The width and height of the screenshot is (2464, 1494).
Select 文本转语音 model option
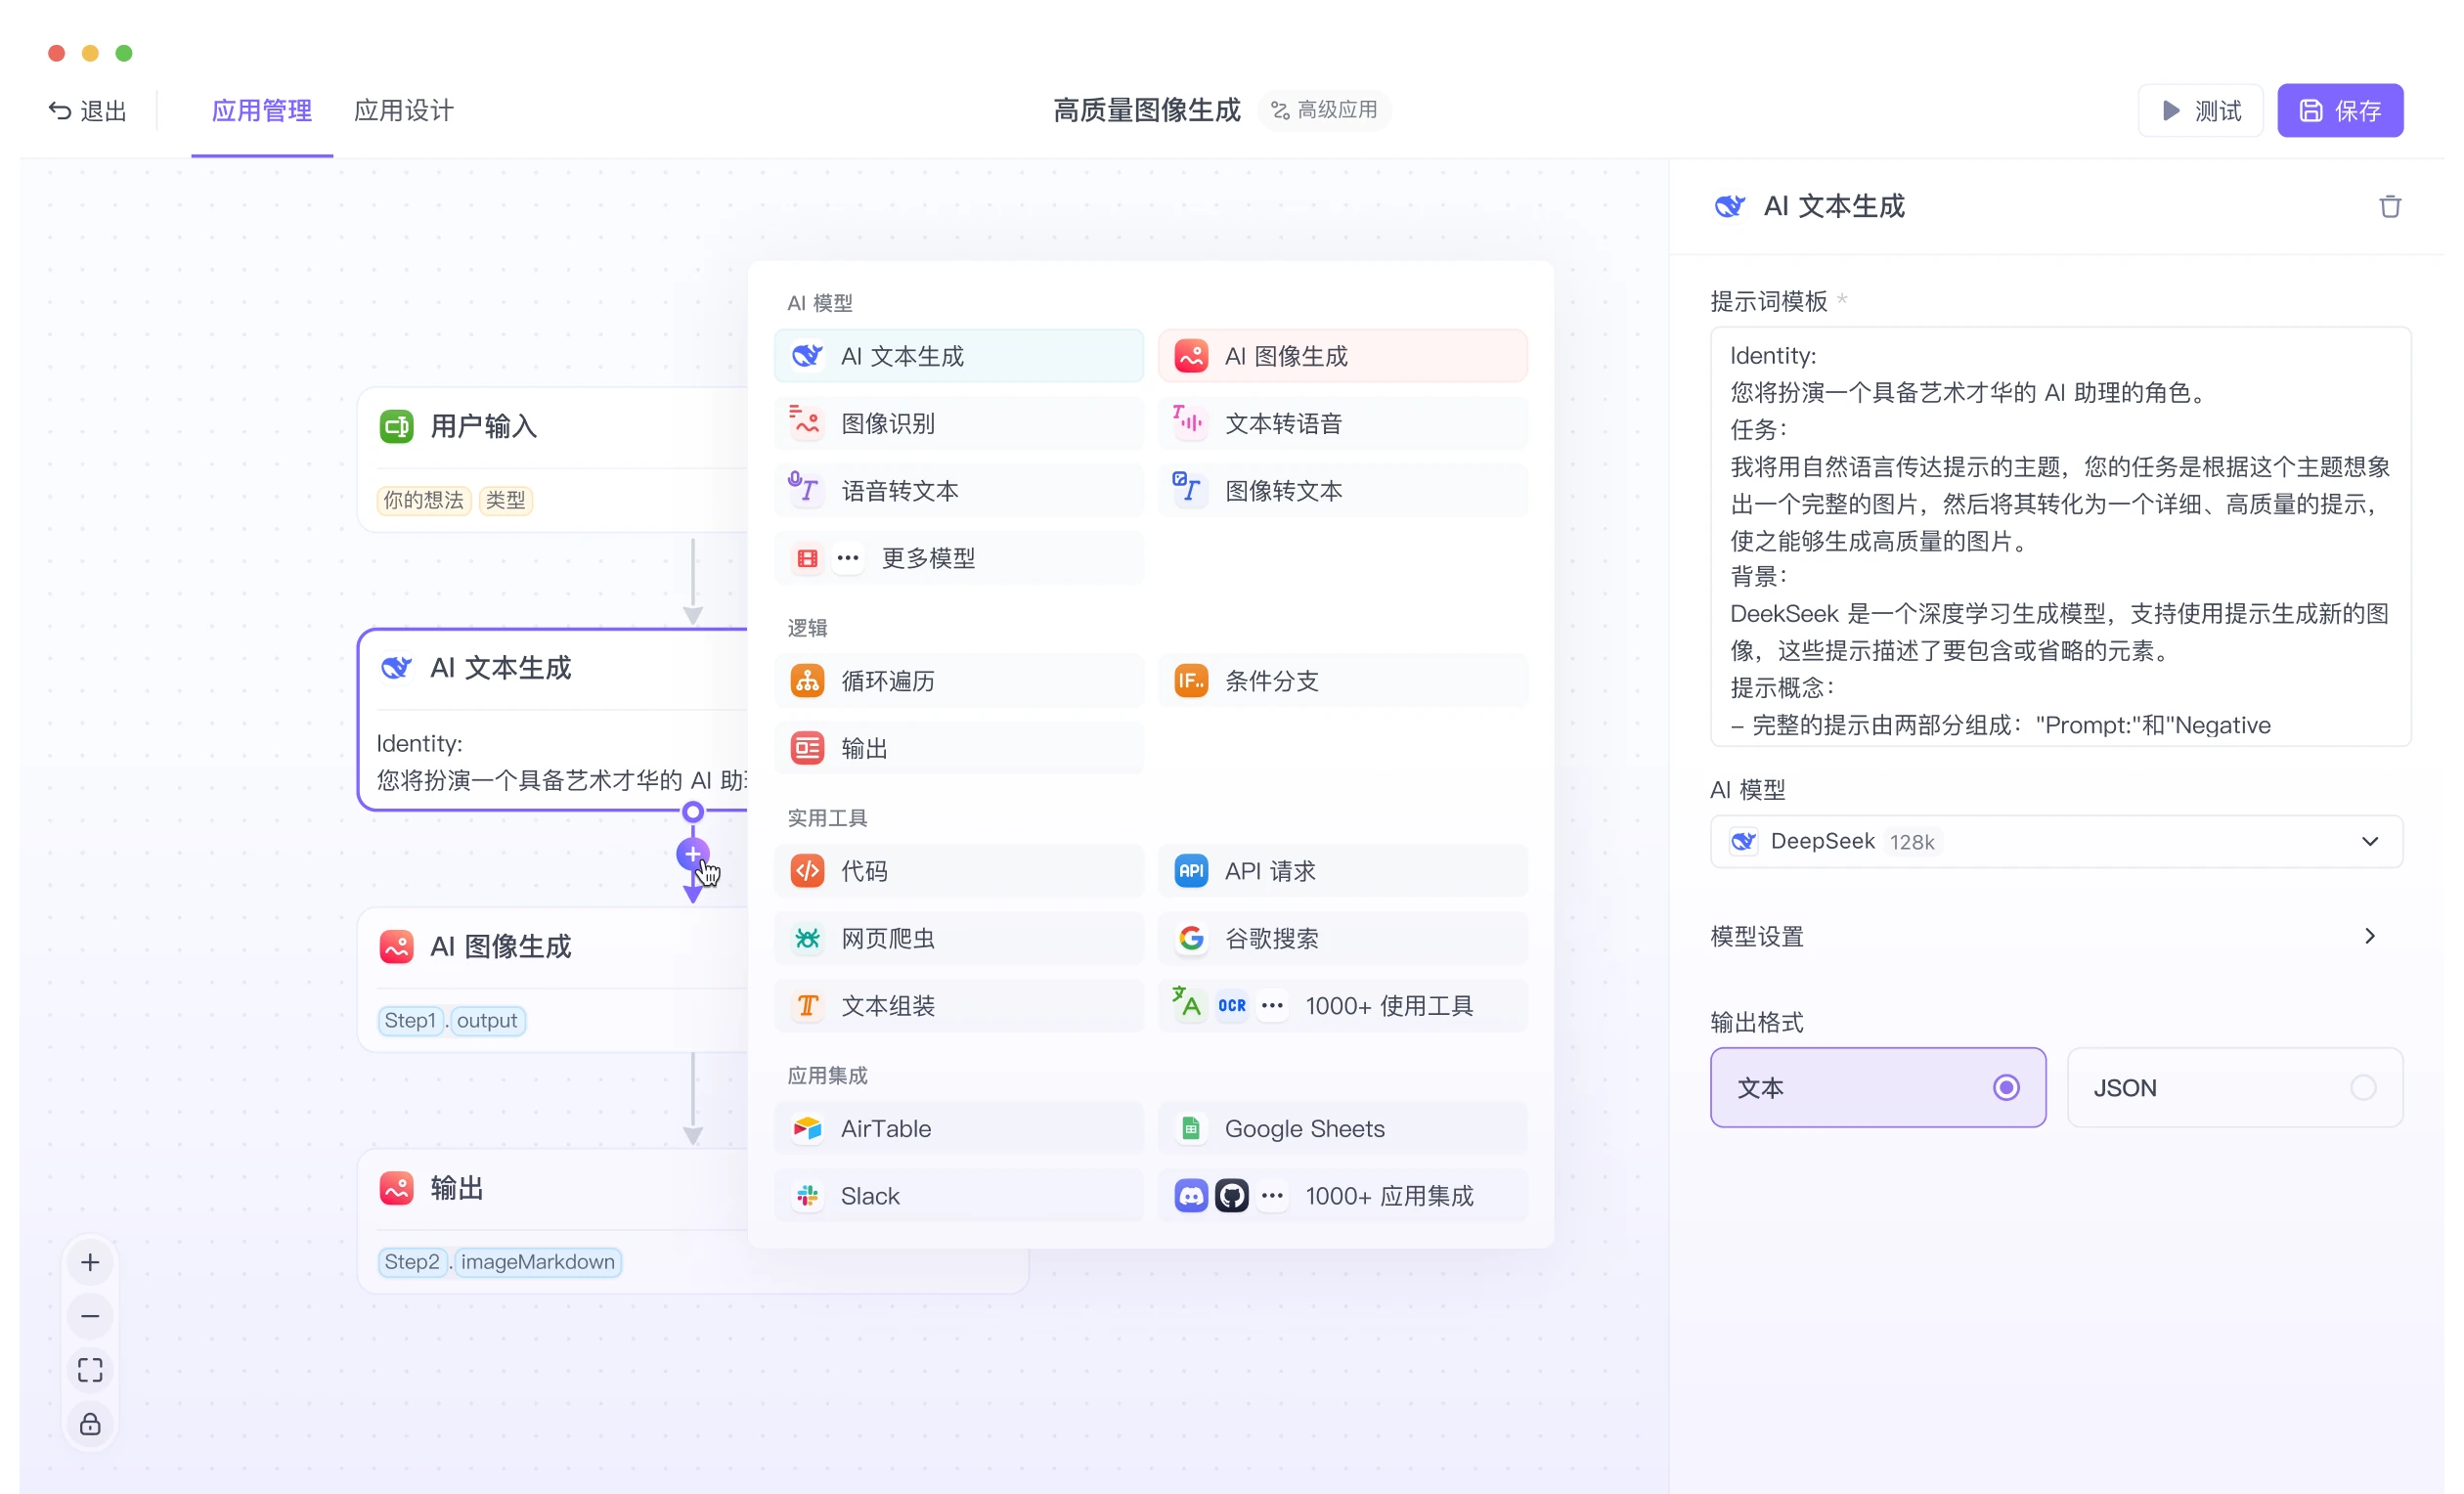click(1342, 423)
